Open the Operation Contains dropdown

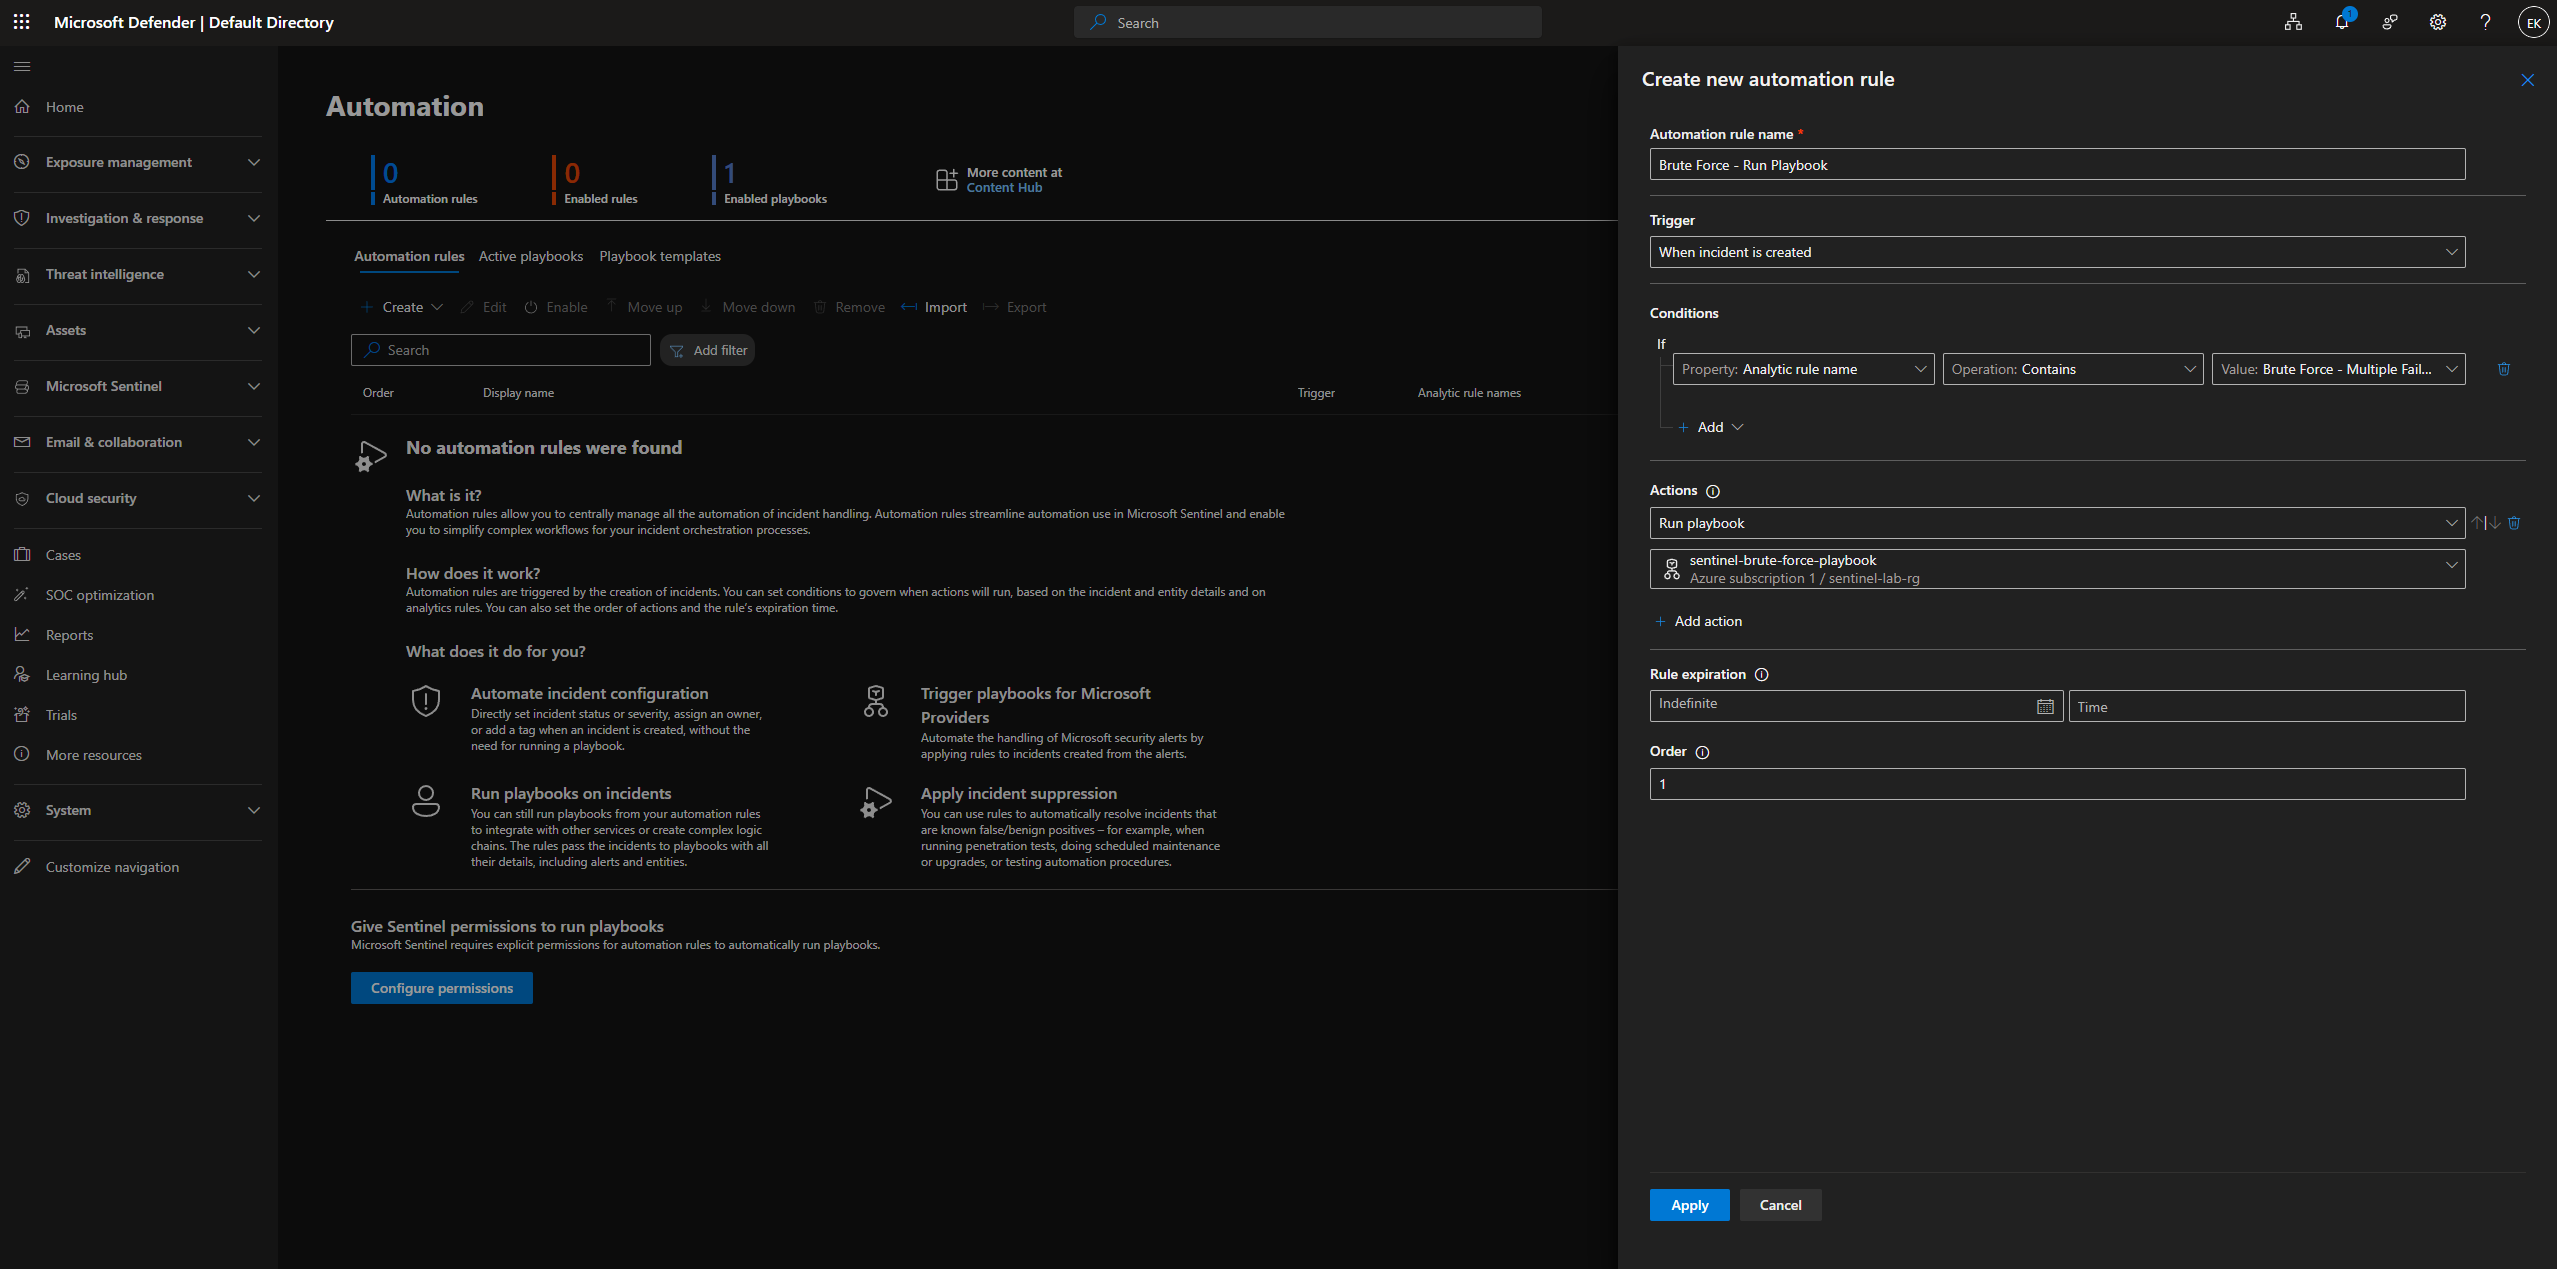2072,369
